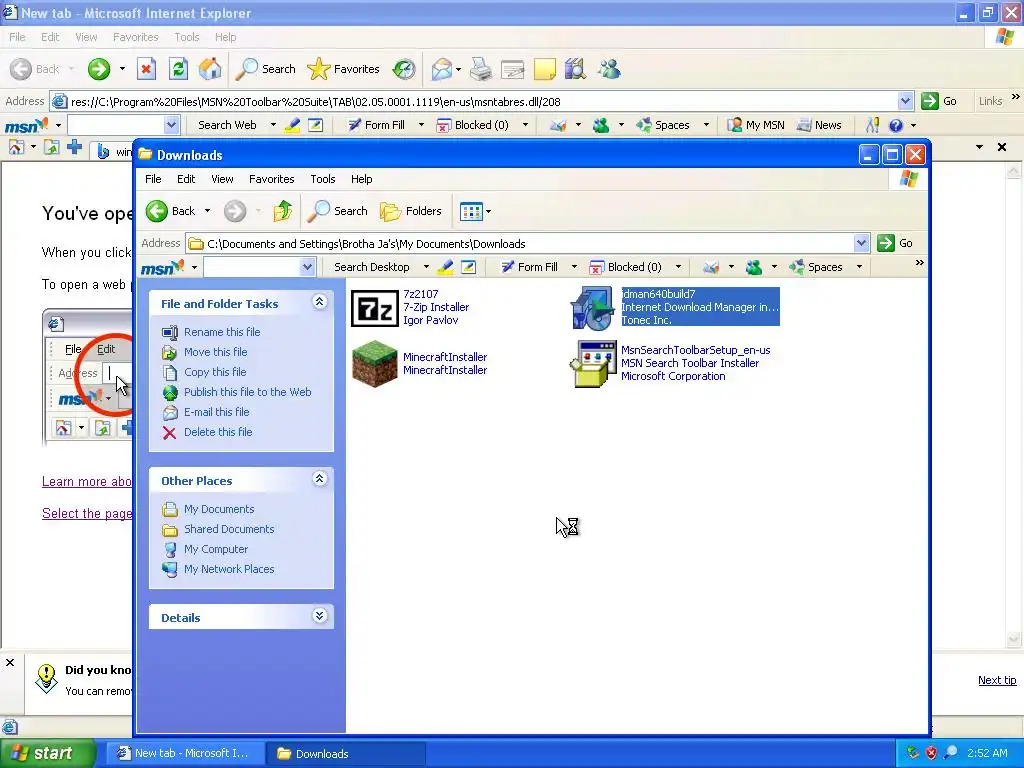This screenshot has width=1024, height=768.
Task: Click the My MSN button in Internet Explorer
Action: (756, 125)
